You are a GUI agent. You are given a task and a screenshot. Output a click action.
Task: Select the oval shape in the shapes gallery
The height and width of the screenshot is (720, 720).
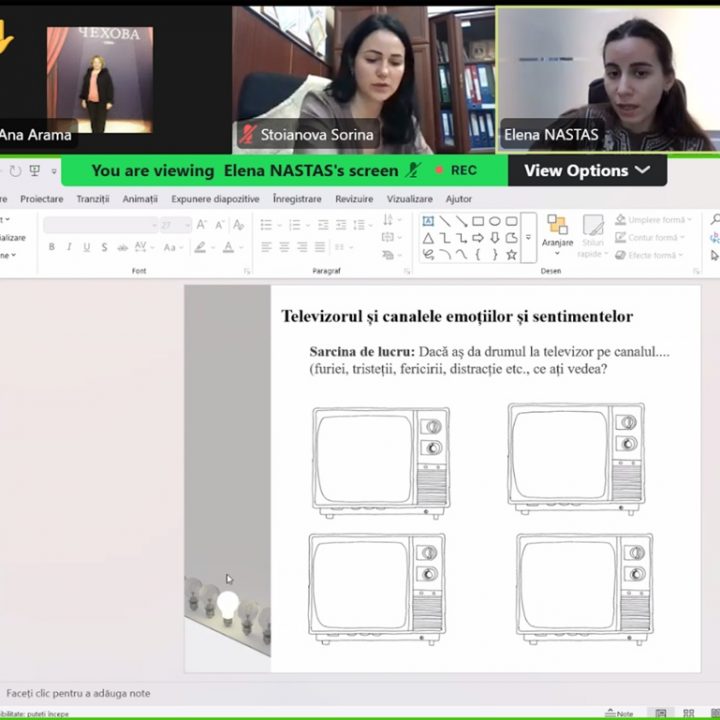tap(494, 222)
